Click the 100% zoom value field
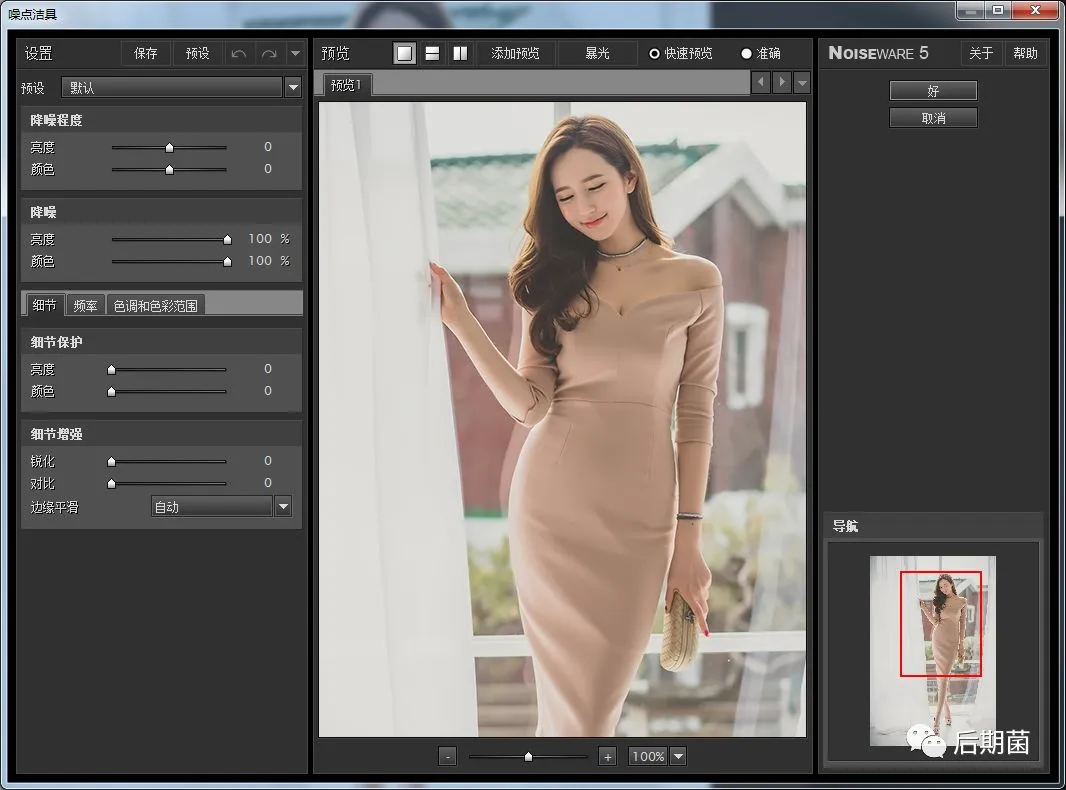1066x790 pixels. coord(648,756)
